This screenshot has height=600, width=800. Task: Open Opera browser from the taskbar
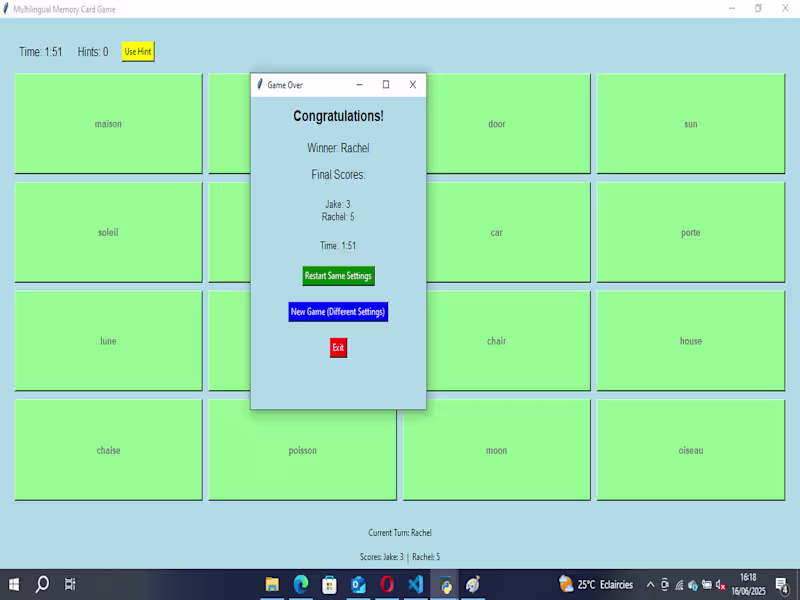387,584
